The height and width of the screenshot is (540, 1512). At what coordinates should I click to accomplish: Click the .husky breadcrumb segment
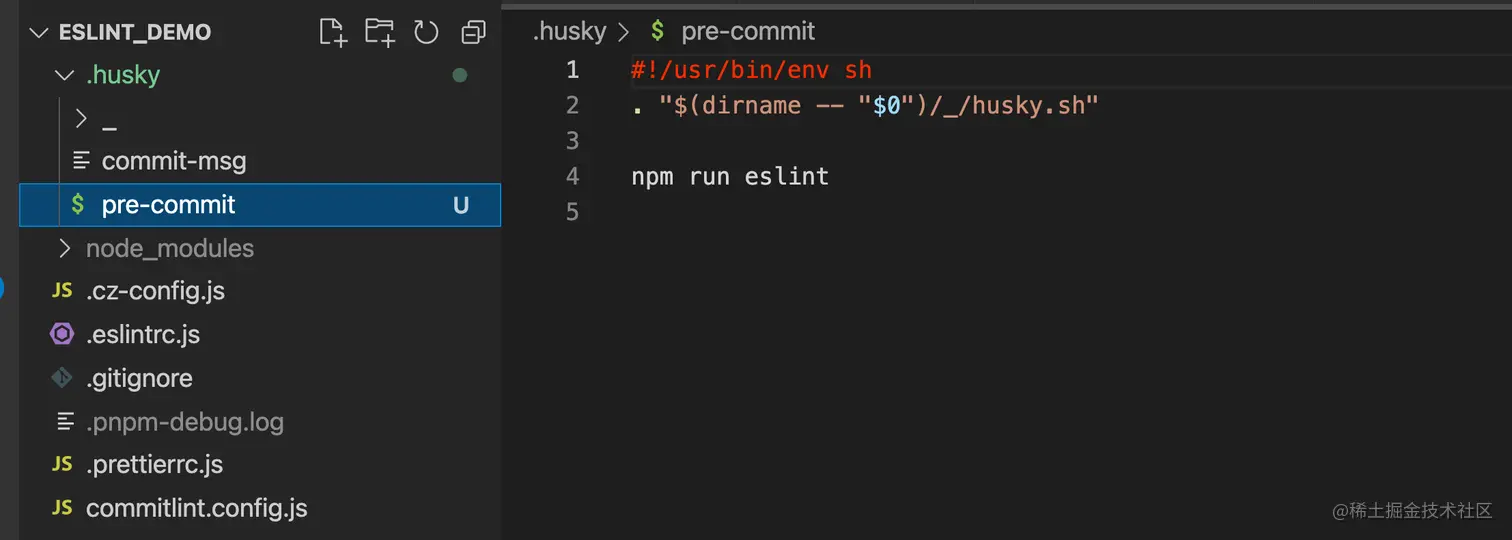pos(569,31)
